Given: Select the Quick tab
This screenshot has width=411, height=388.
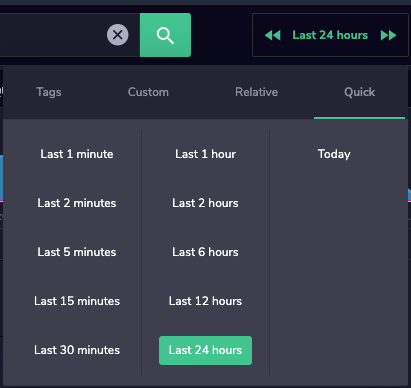Looking at the screenshot, I should click(359, 92).
